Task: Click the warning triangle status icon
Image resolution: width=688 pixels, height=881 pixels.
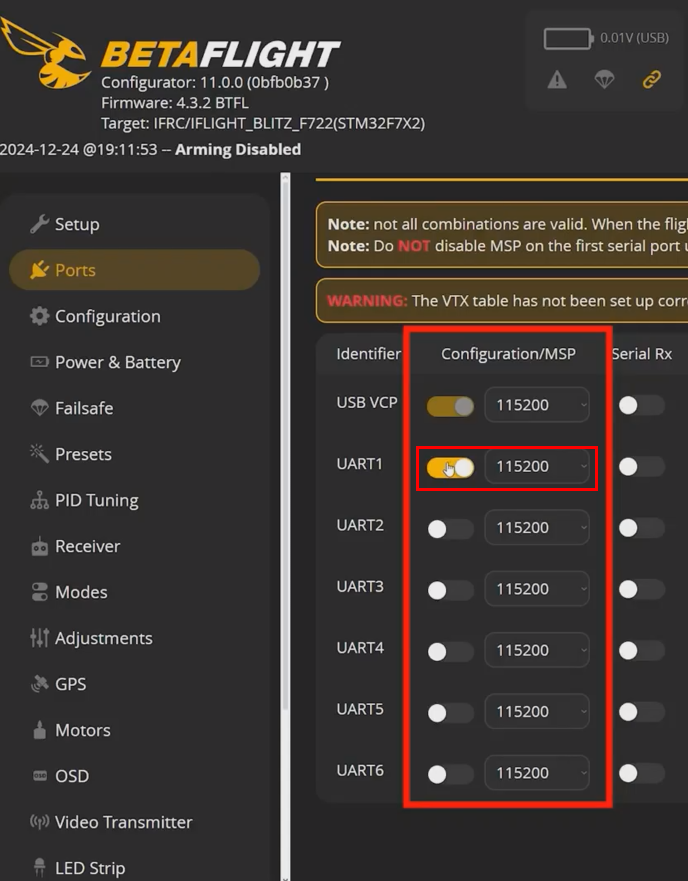Action: [x=557, y=80]
